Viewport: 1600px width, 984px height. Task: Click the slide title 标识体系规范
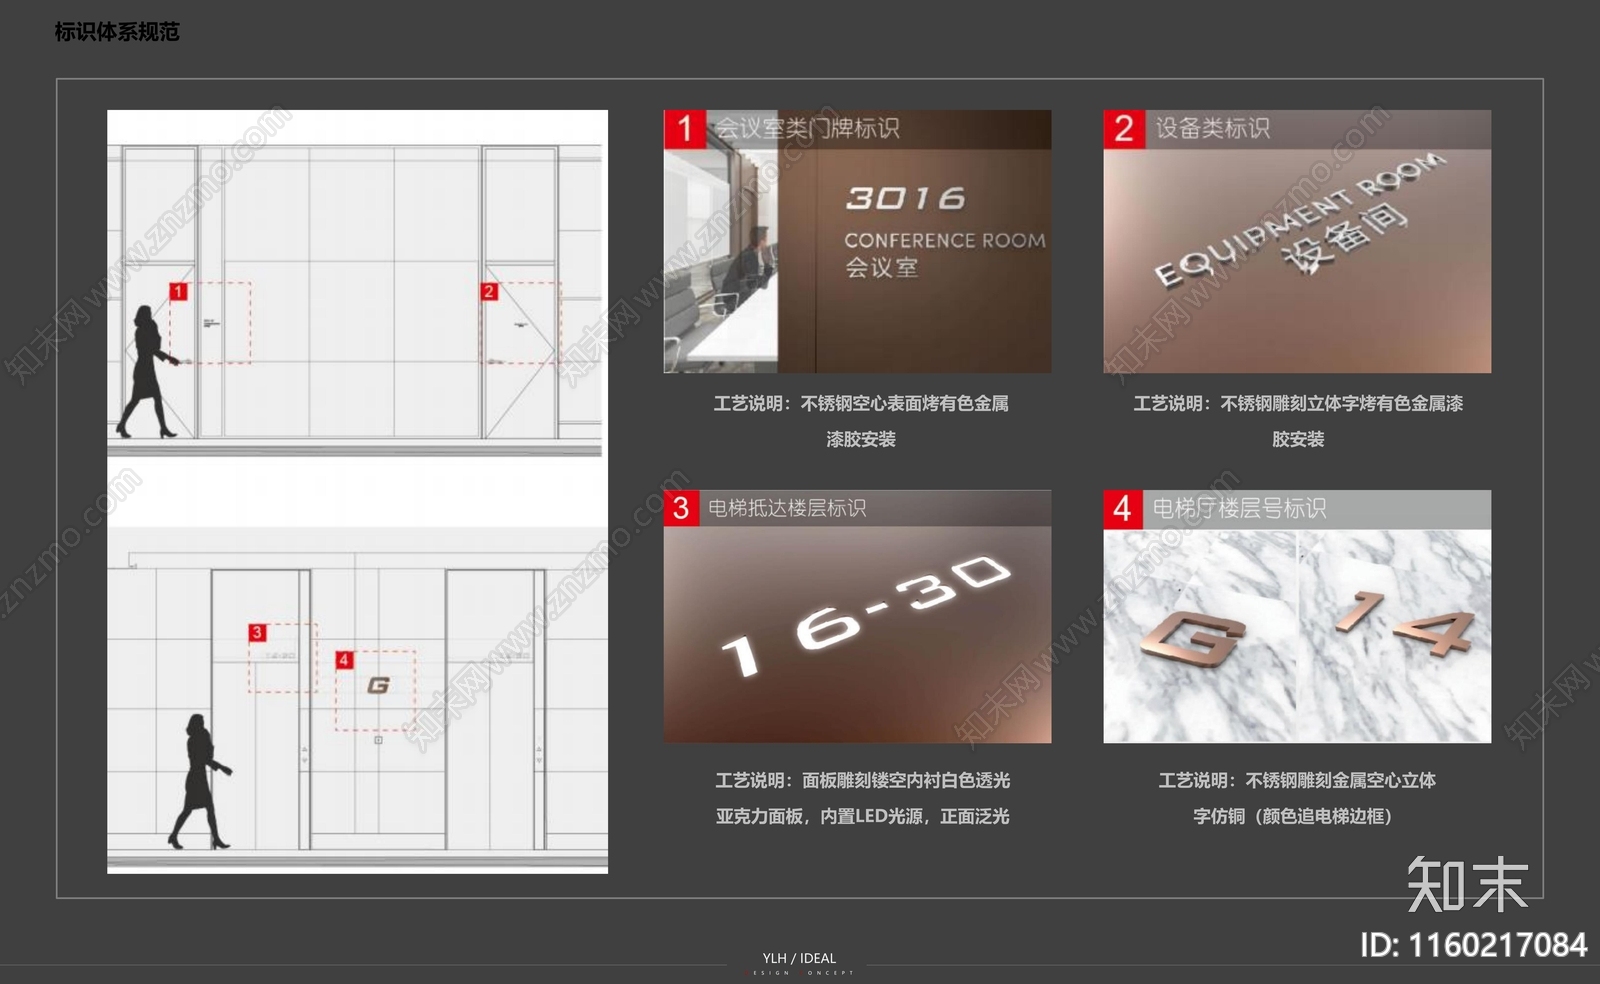click(116, 32)
